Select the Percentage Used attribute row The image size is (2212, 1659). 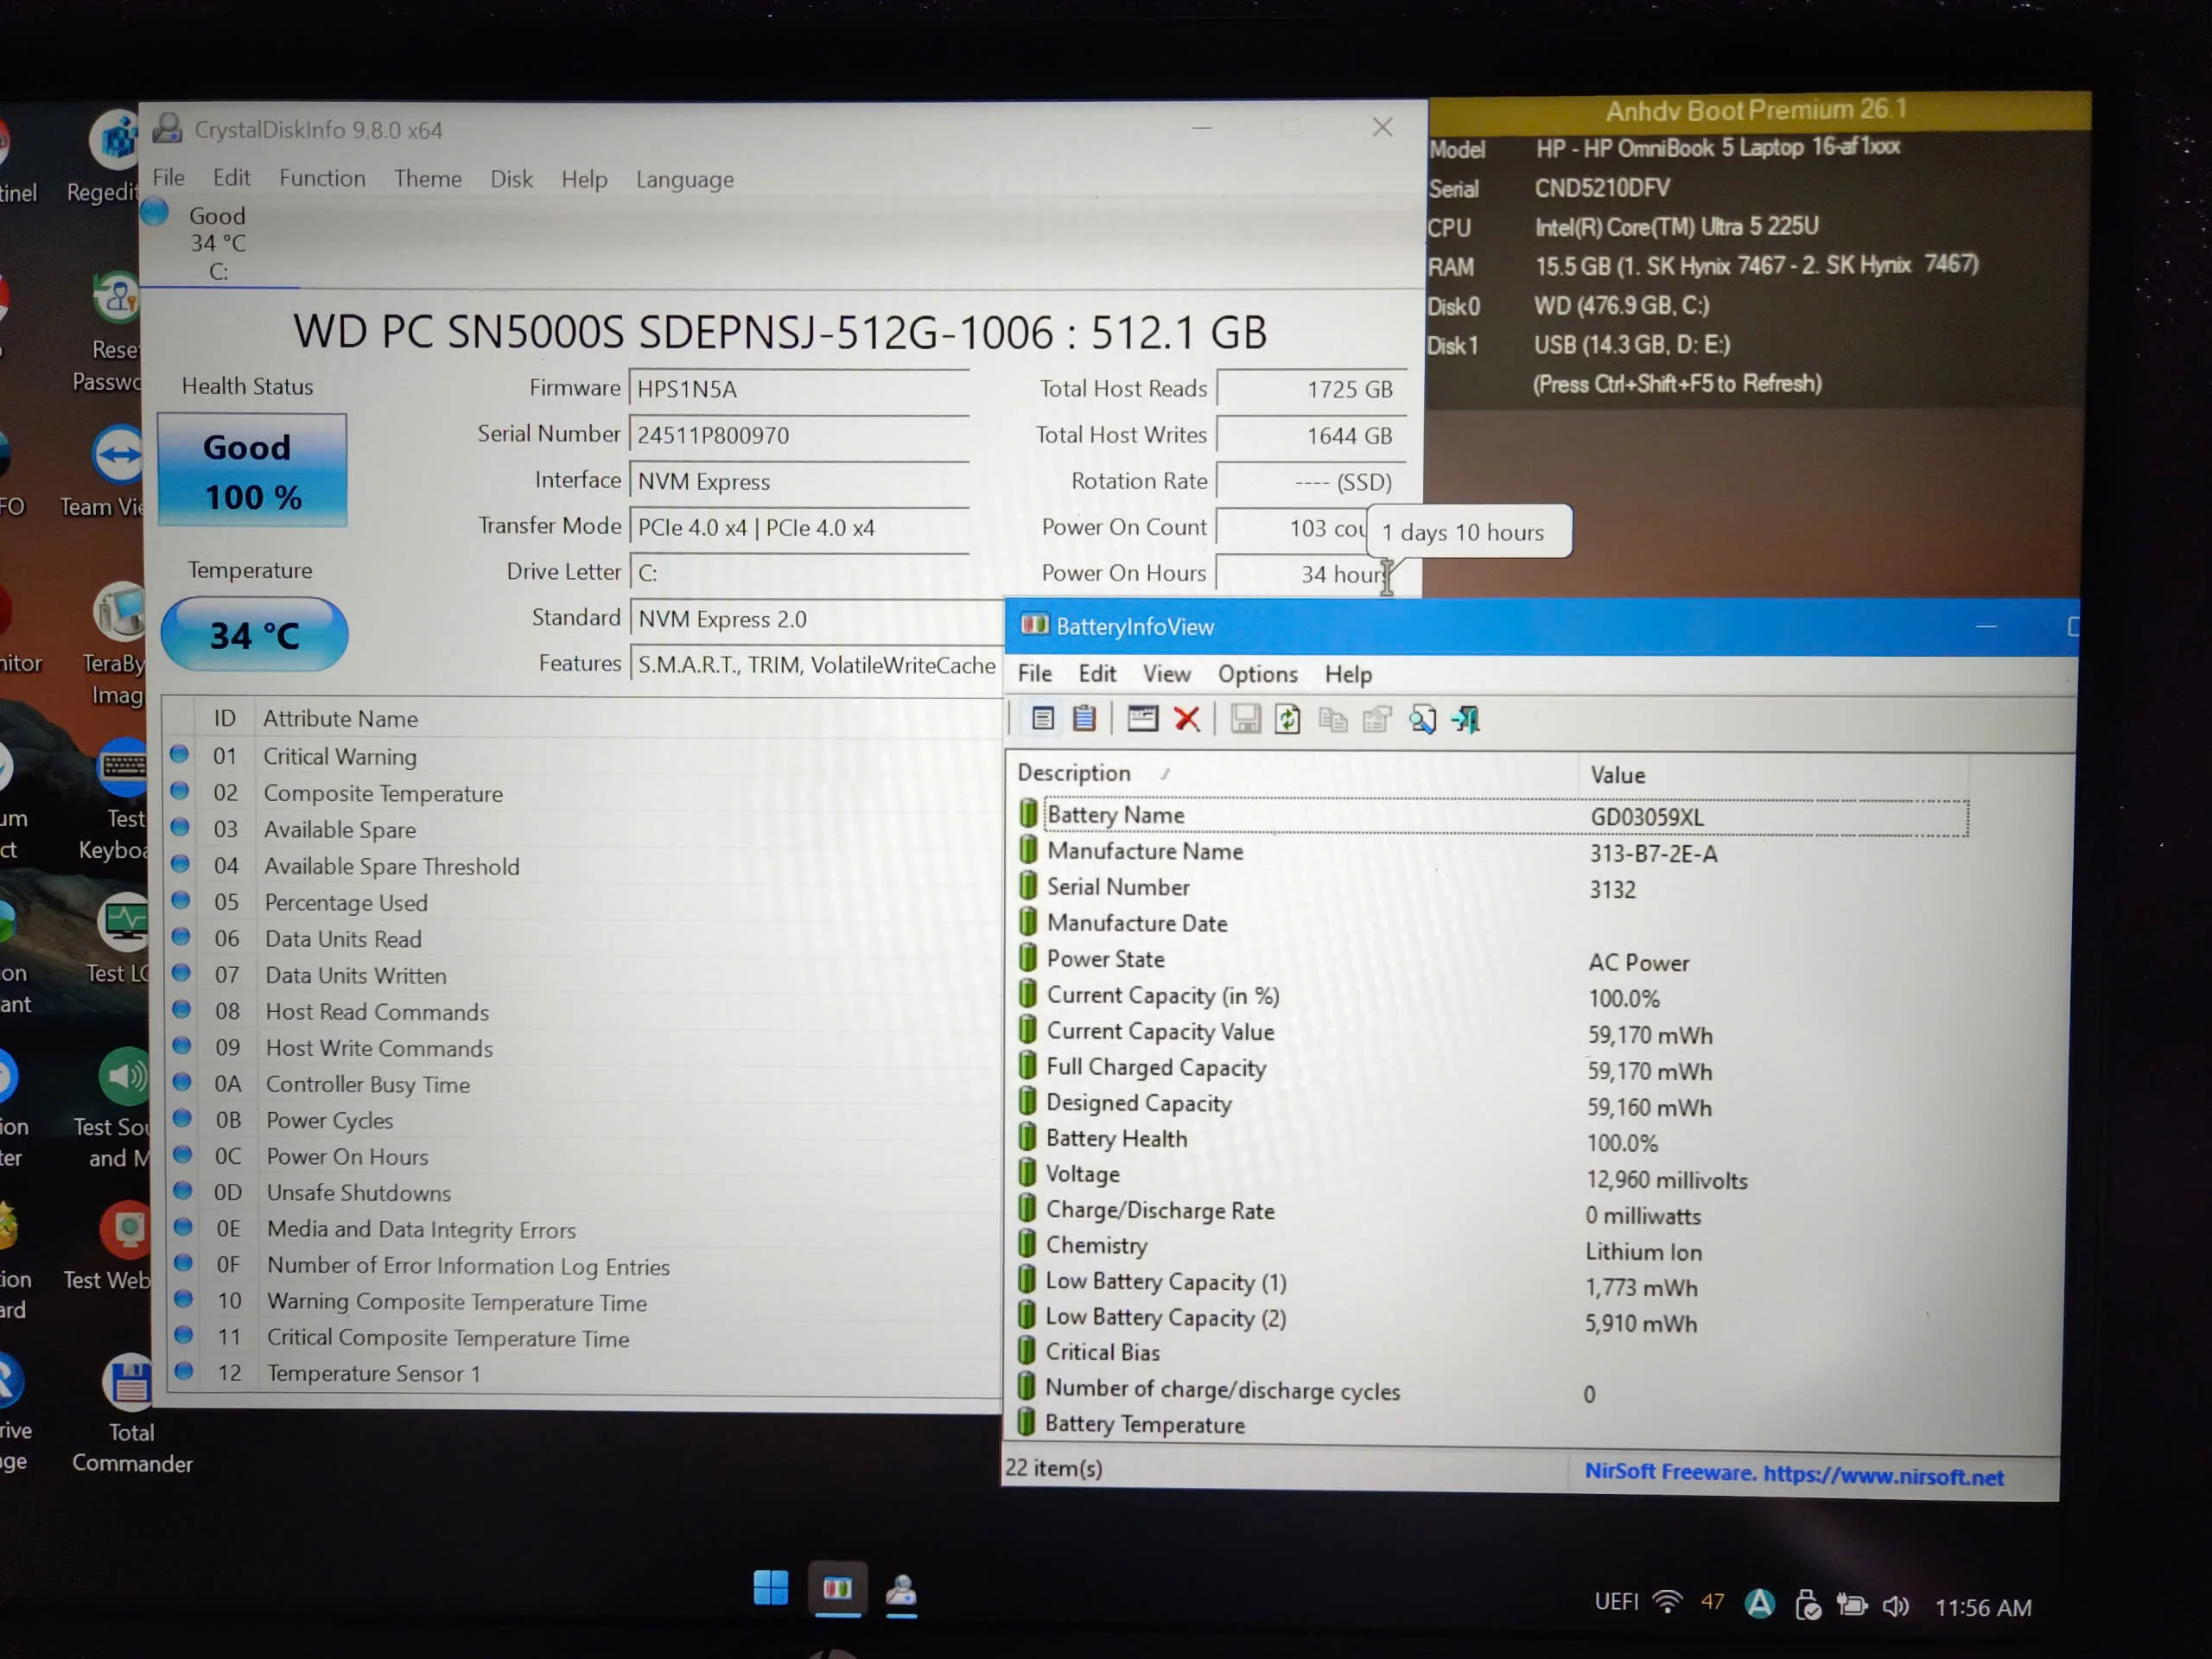pos(584,902)
